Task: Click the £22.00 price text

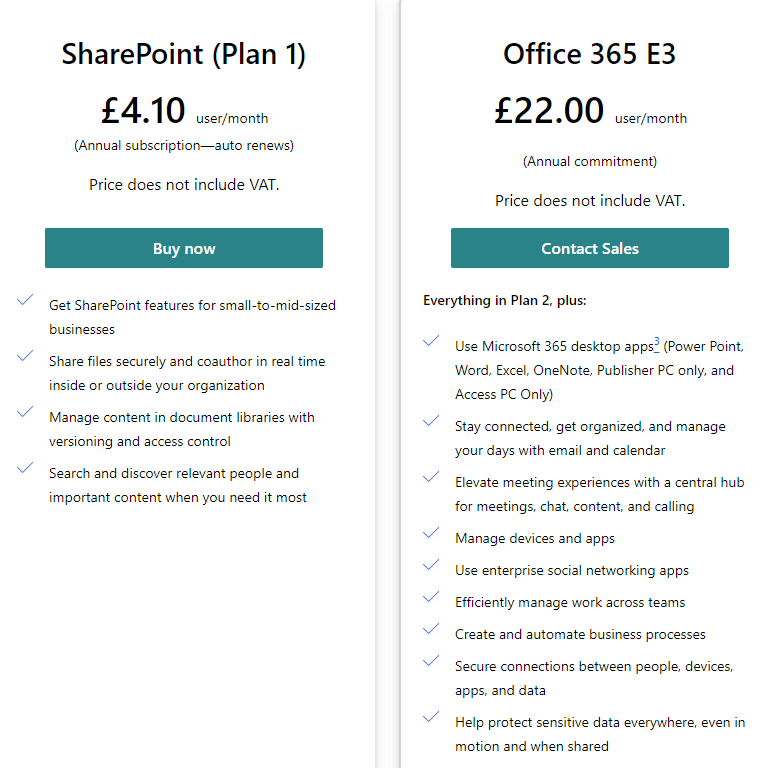Action: tap(549, 110)
